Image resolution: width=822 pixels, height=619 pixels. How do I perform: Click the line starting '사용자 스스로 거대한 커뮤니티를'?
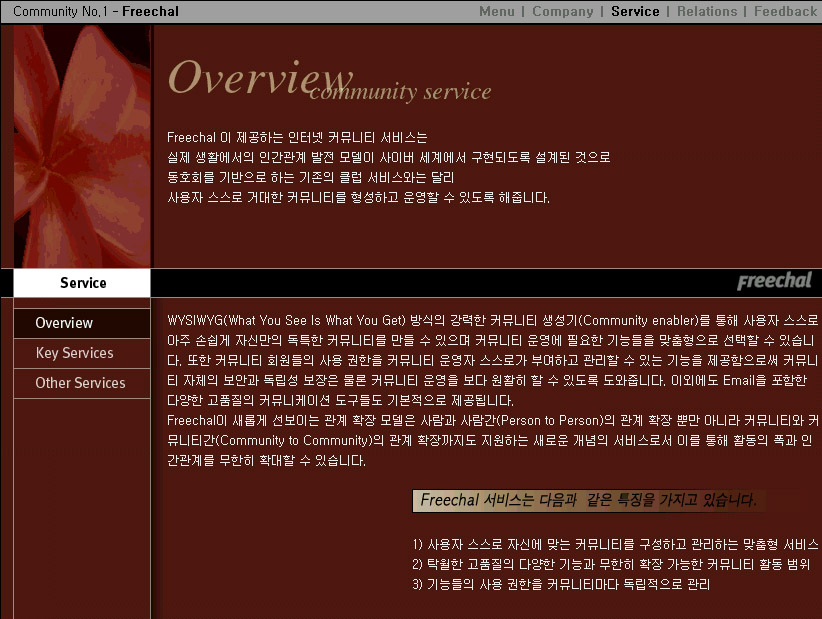pyautogui.click(x=358, y=198)
